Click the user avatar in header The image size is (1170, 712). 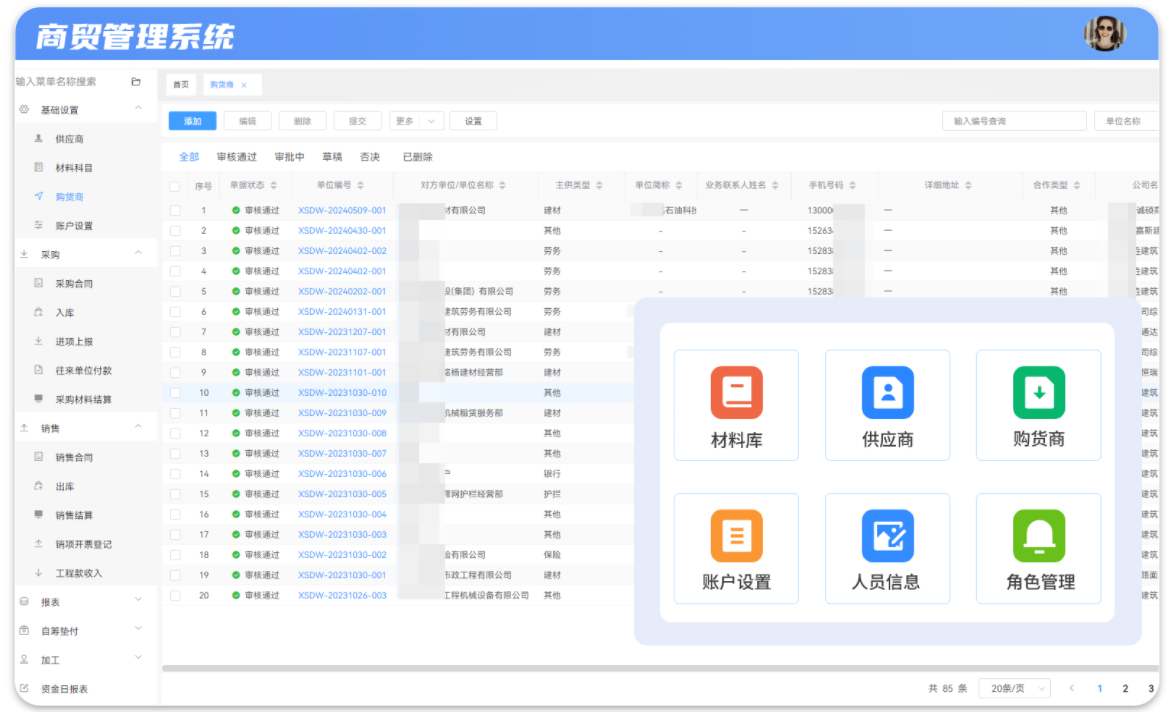coord(1104,34)
